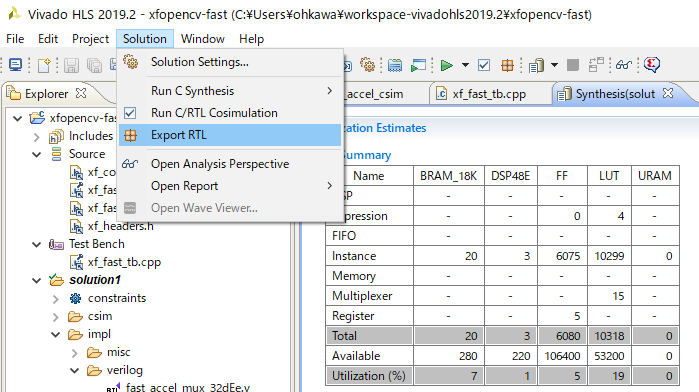
Task: Click the BRAM_18K column header
Action: tap(448, 176)
